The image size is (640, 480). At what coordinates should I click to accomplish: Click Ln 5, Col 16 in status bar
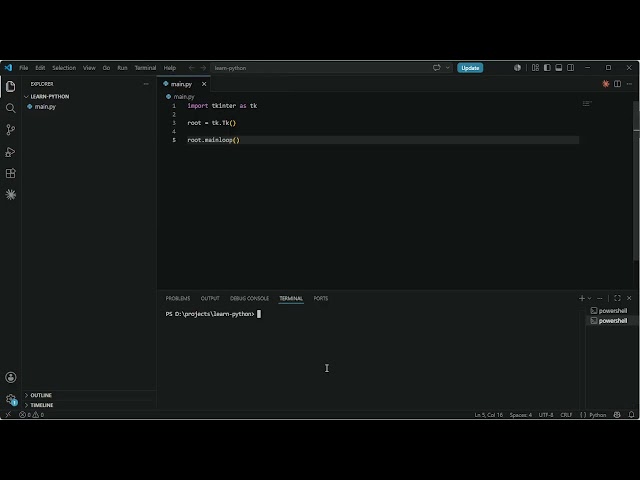488,415
